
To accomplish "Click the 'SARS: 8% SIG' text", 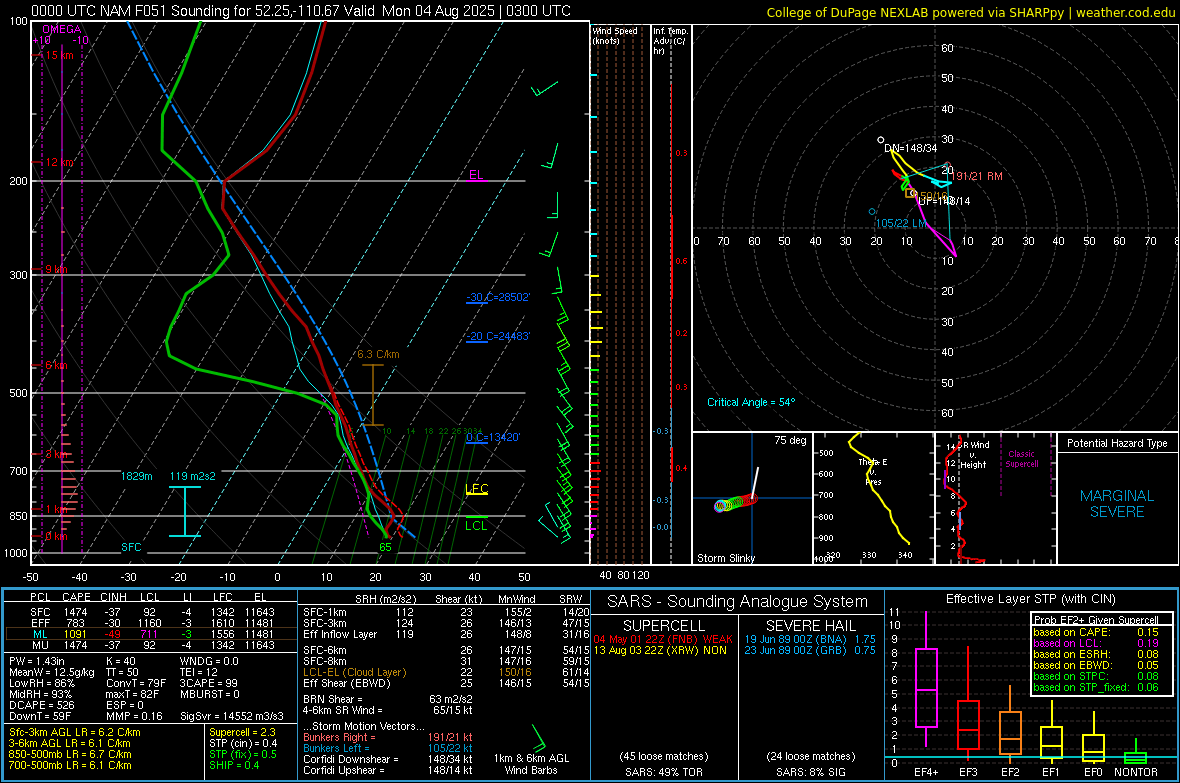I will [810, 772].
